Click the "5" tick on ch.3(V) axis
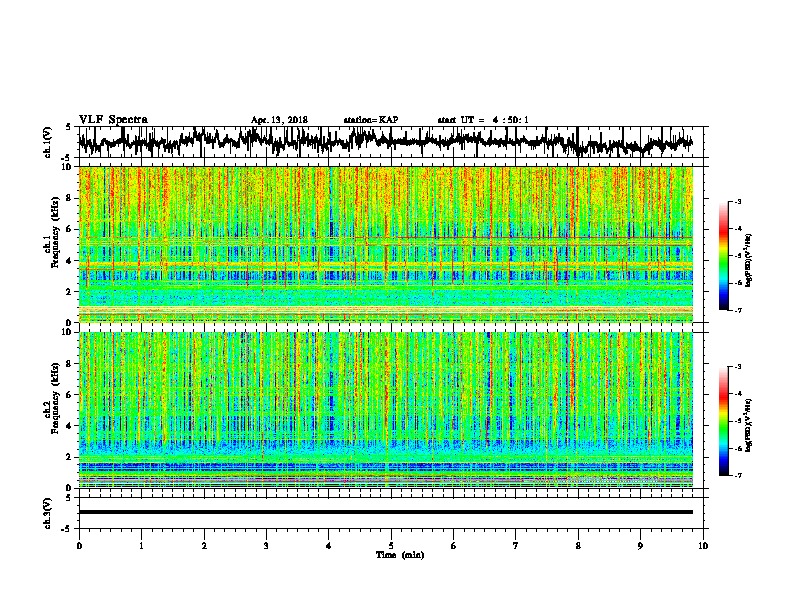792x612 pixels. coord(68,498)
